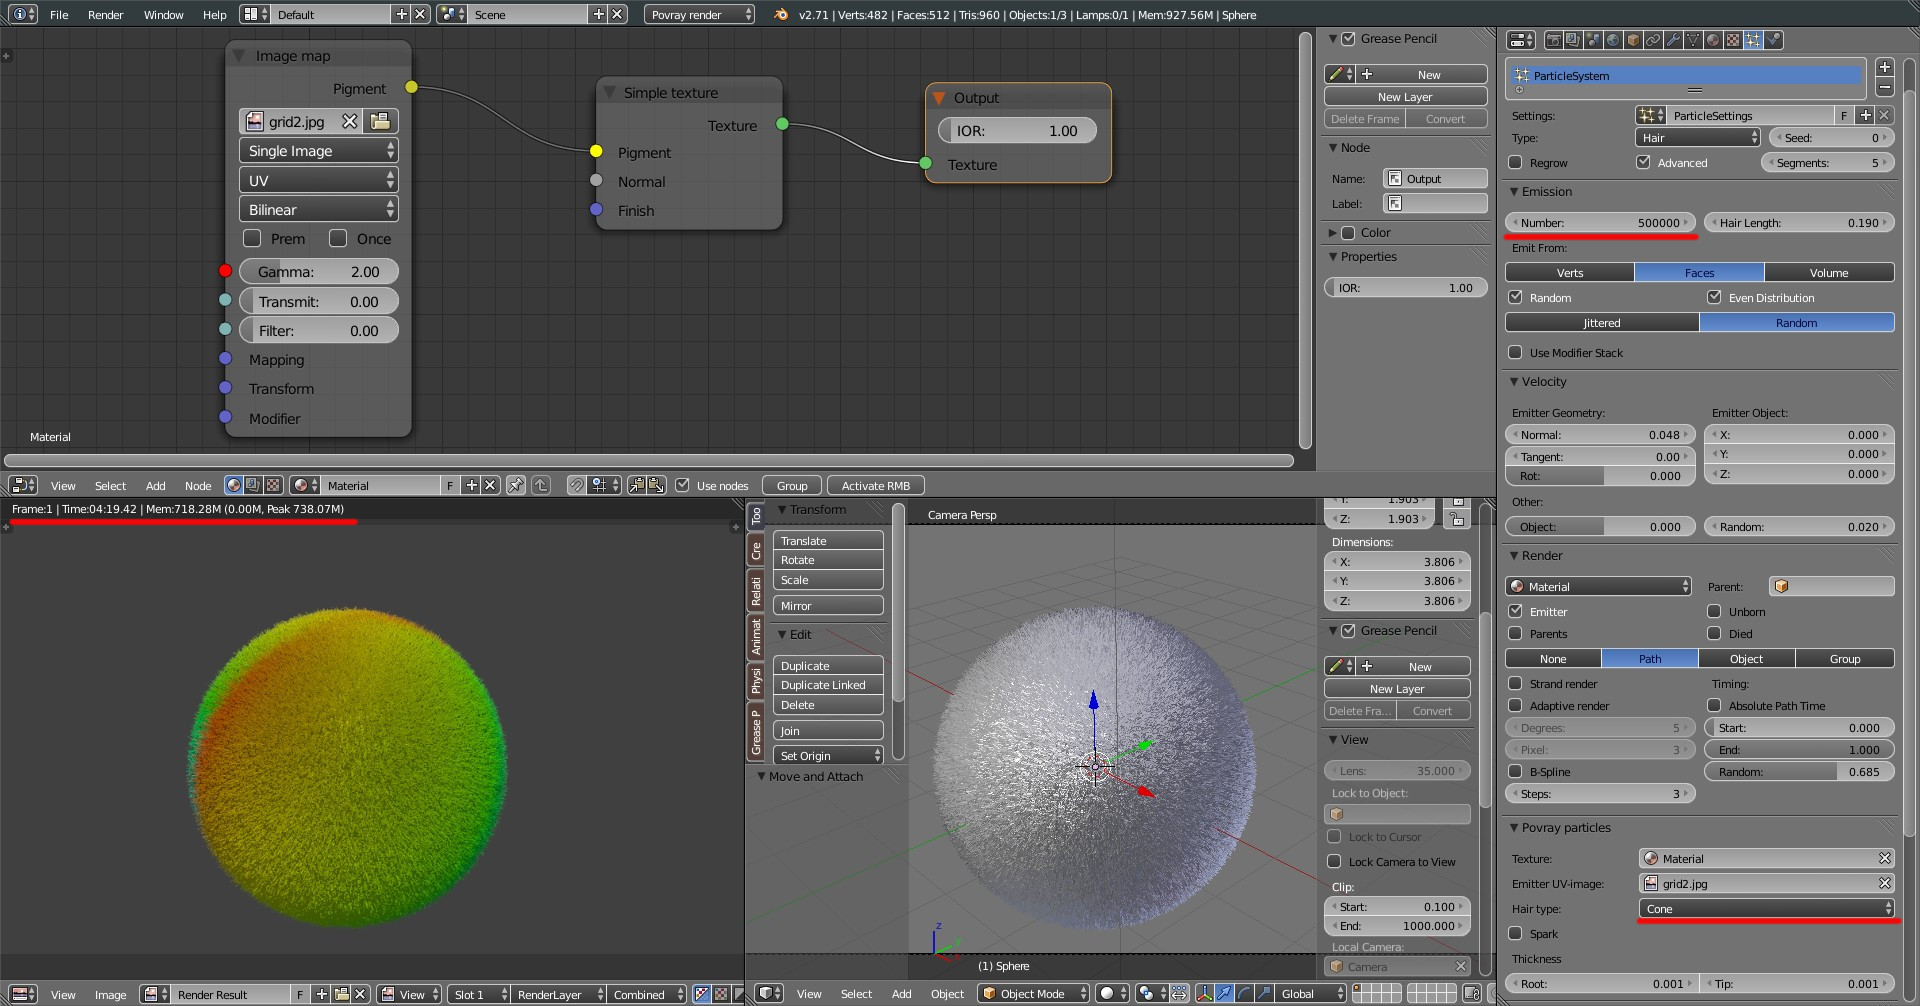Open the Render properties camera tab
The width and height of the screenshot is (1920, 1006).
point(1553,40)
